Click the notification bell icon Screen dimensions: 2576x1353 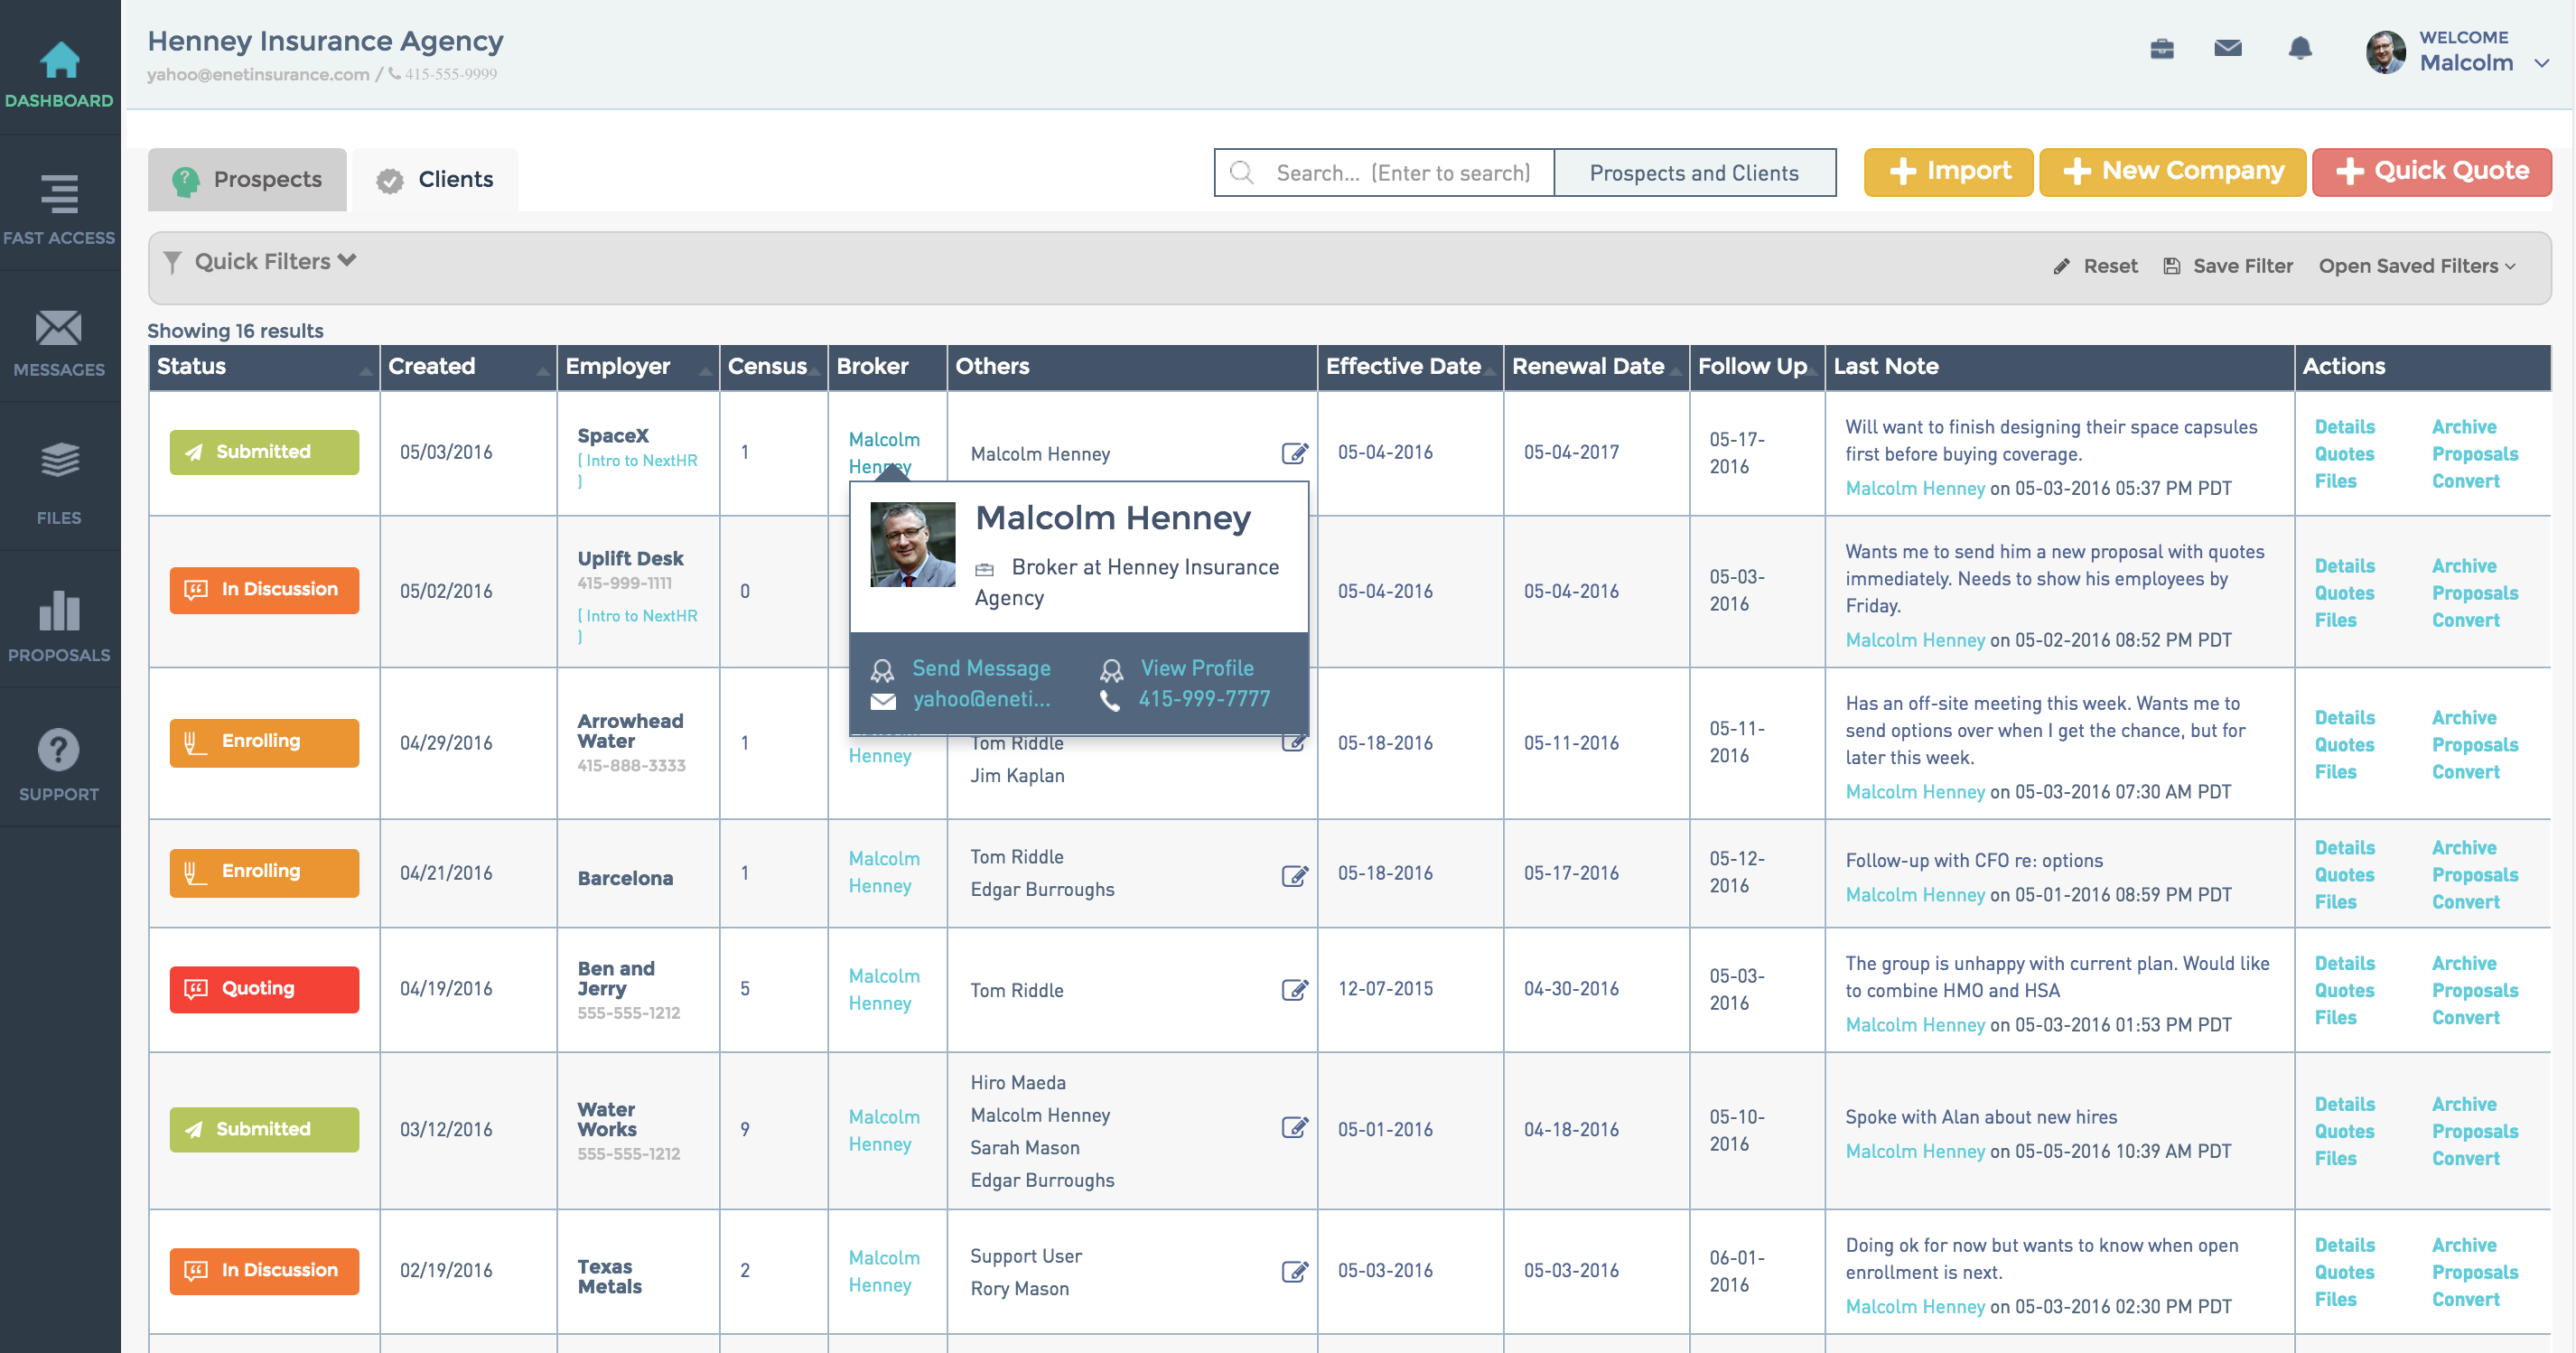pyautogui.click(x=2299, y=48)
